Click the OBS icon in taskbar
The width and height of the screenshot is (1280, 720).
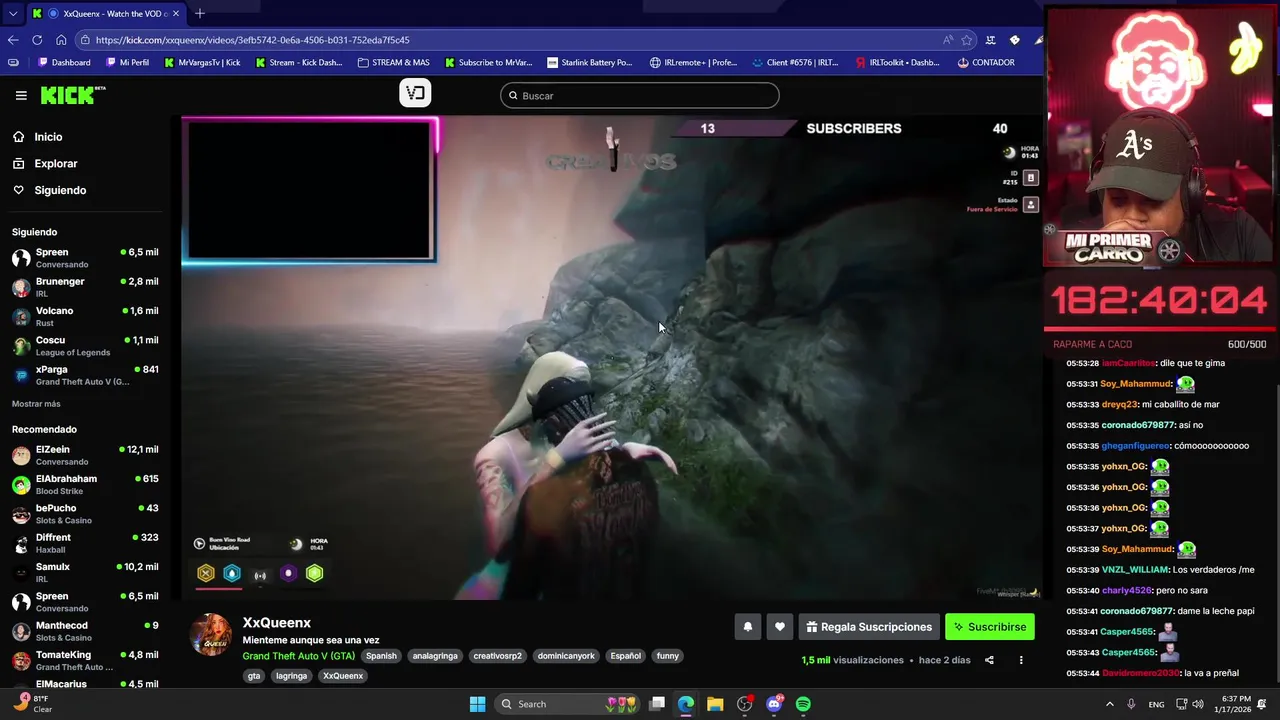click(x=744, y=704)
